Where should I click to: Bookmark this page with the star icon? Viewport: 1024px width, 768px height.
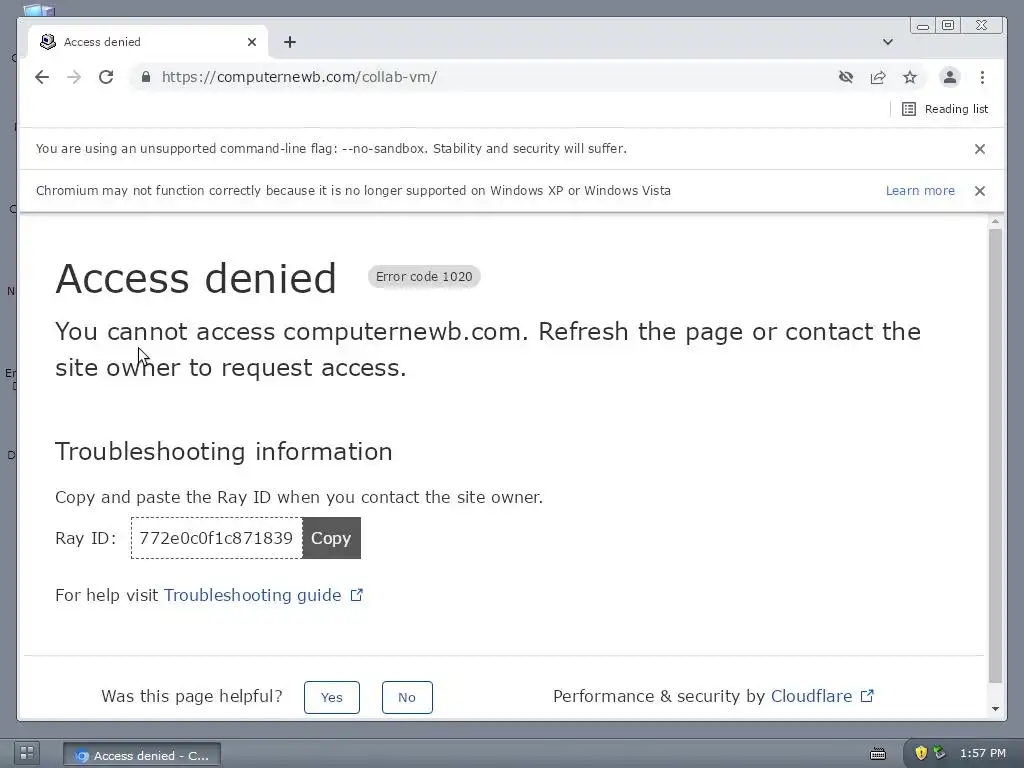click(910, 77)
